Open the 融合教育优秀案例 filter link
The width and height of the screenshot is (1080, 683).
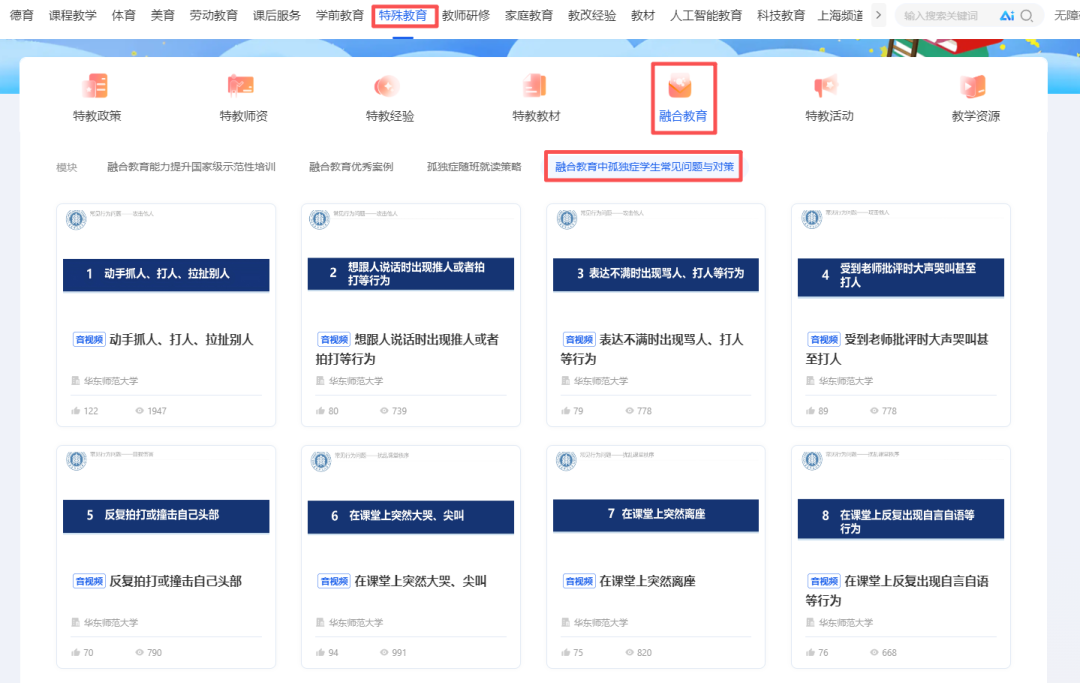pyautogui.click(x=351, y=166)
